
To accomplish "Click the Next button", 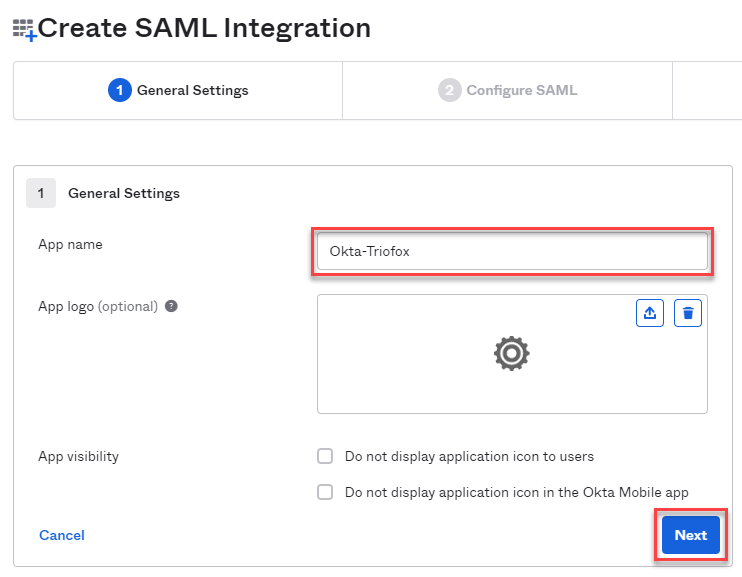I will click(691, 535).
